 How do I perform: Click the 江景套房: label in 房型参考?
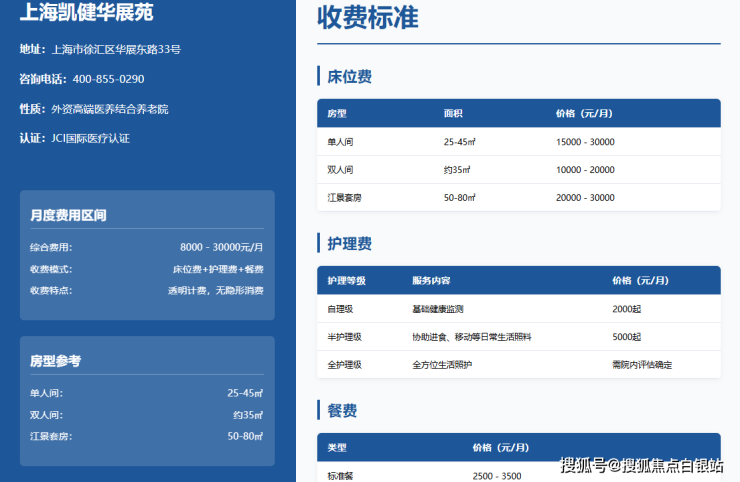coord(51,436)
